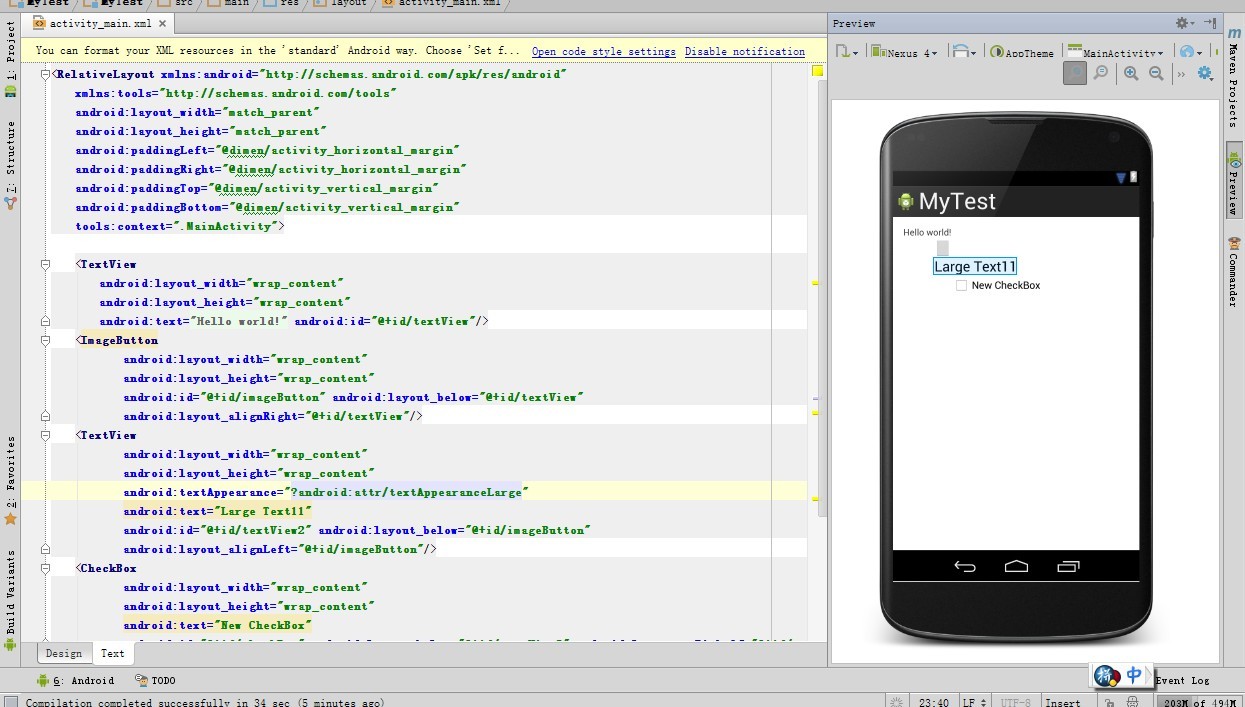Collapse the RelativeLayout fold marker

coord(45,74)
